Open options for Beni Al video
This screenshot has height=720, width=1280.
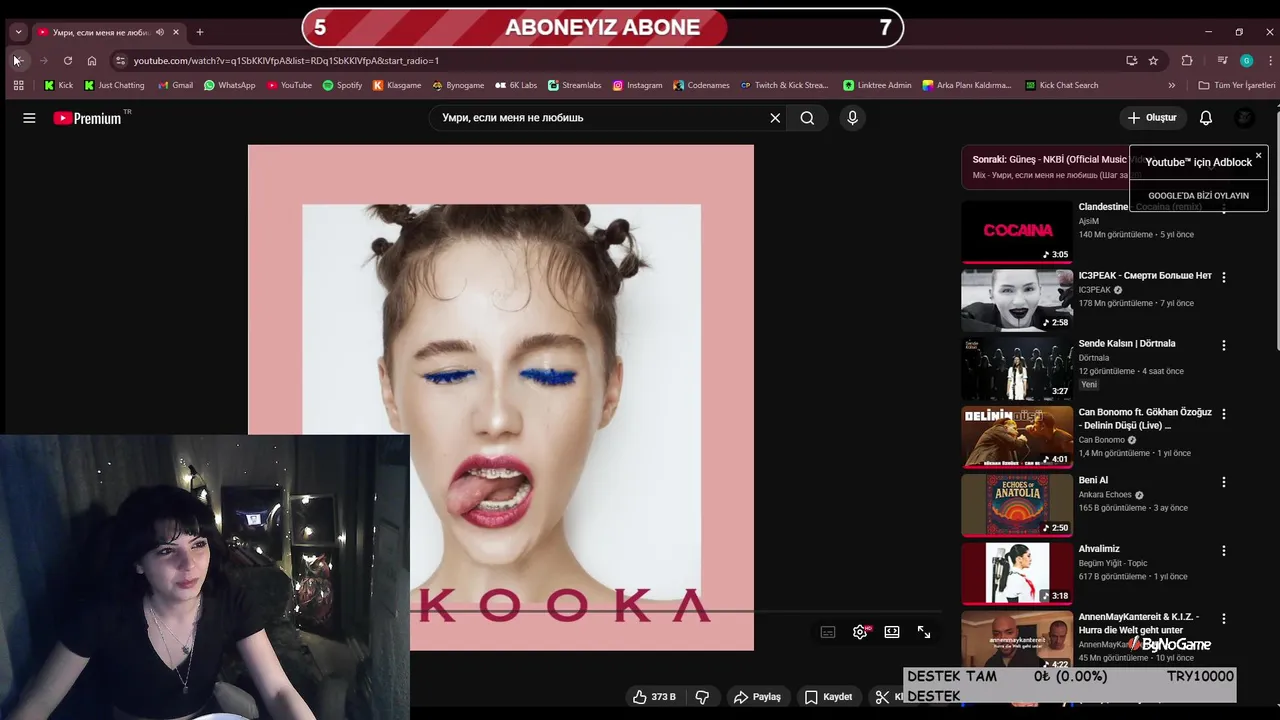[x=1223, y=482]
